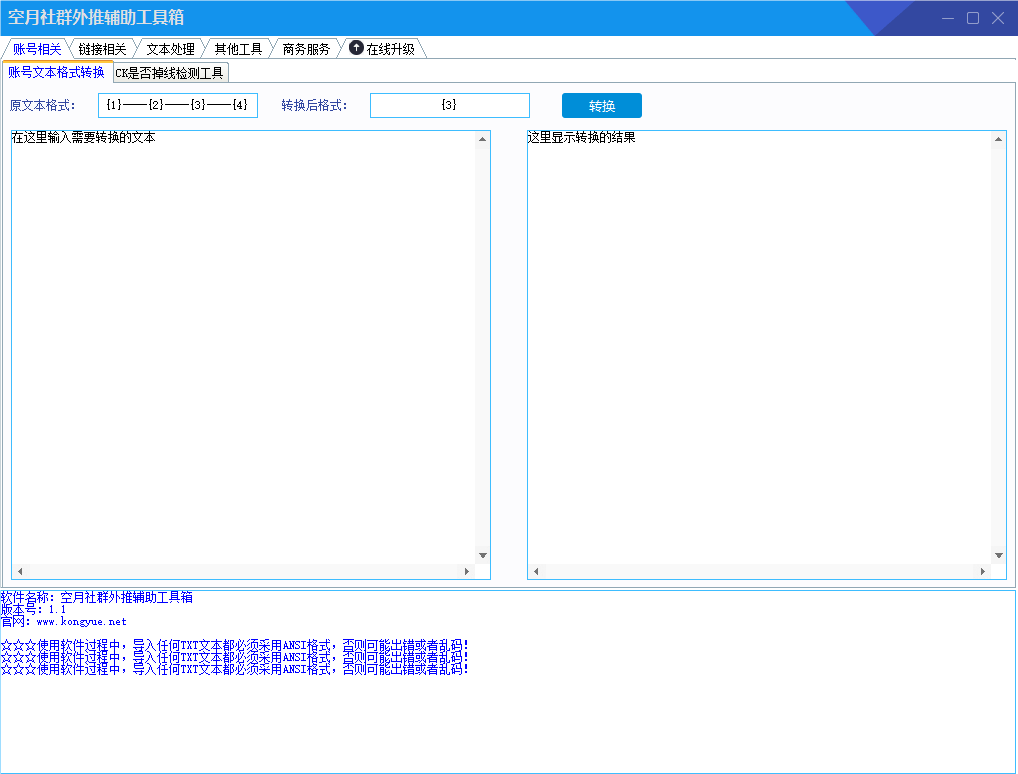Click the upgrade arrow icon beside 在线升级
Viewport: 1018px width, 774px height.
point(356,47)
